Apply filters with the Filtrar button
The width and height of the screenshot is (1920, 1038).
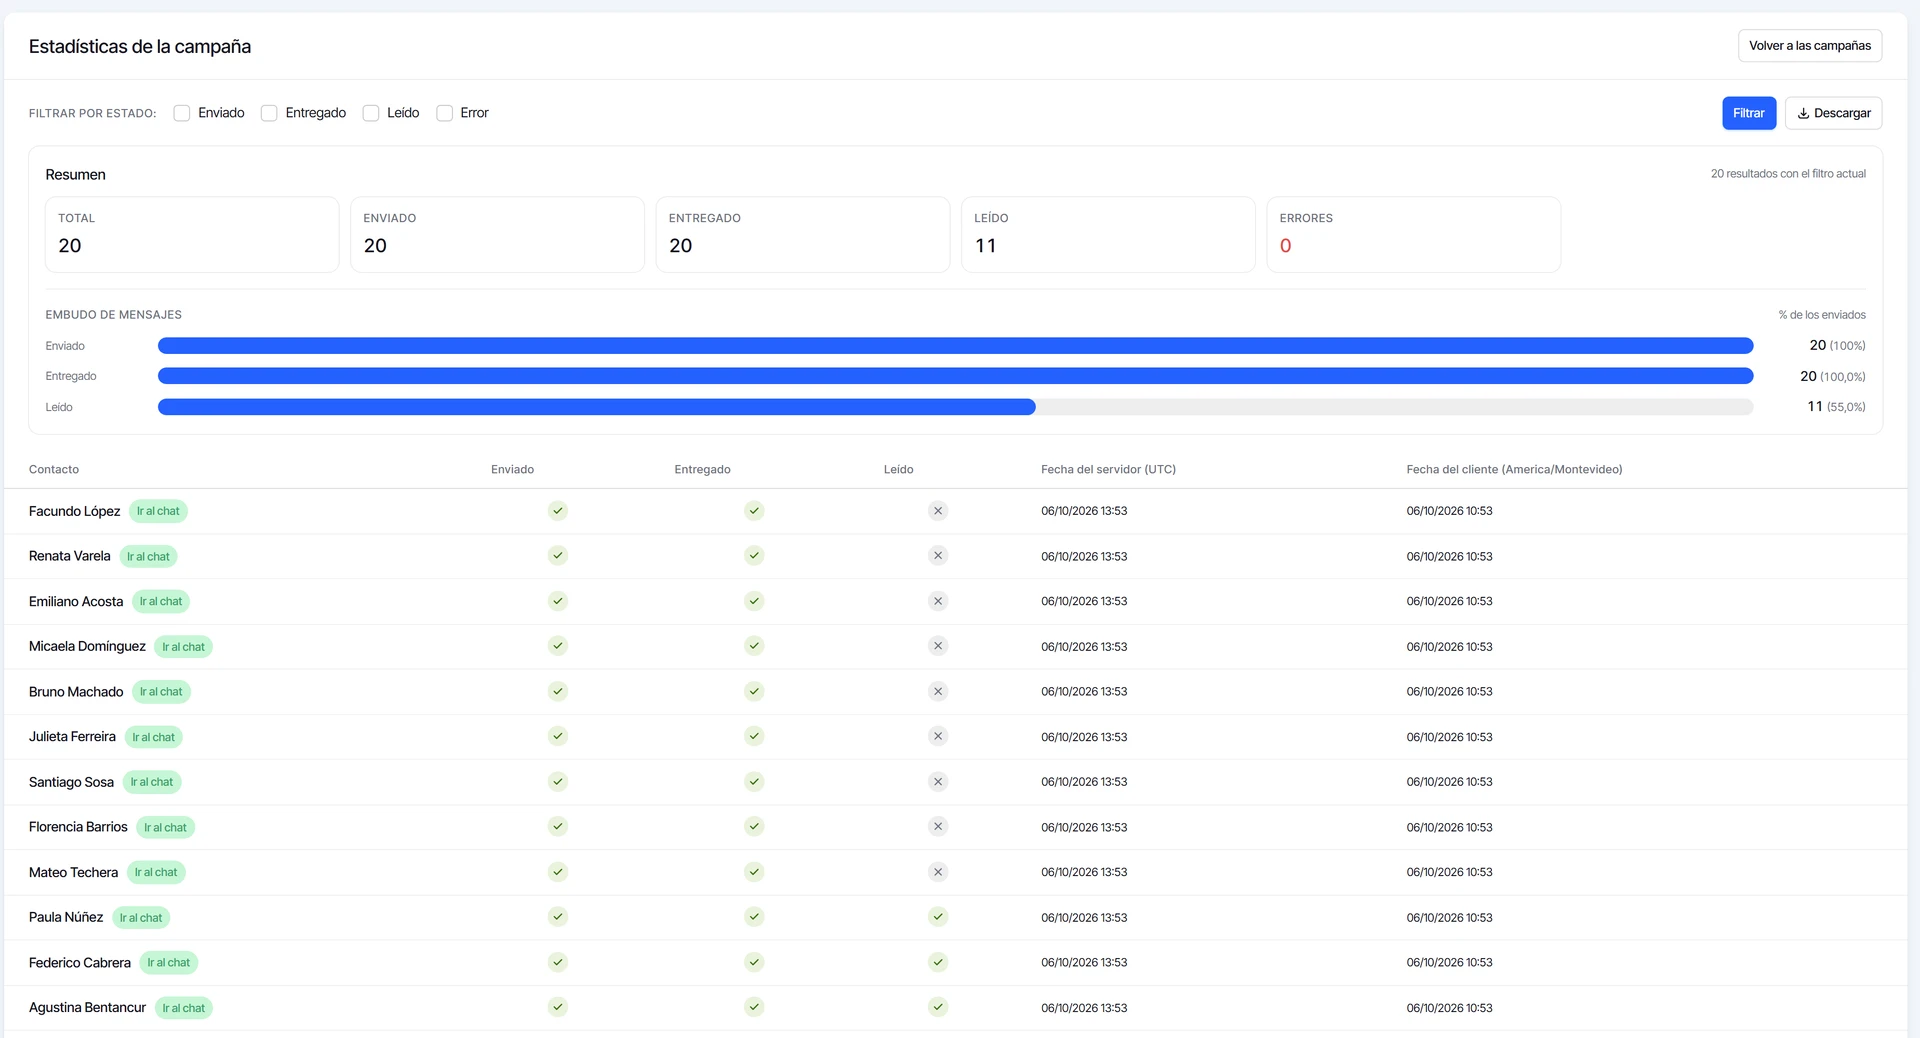[1749, 113]
